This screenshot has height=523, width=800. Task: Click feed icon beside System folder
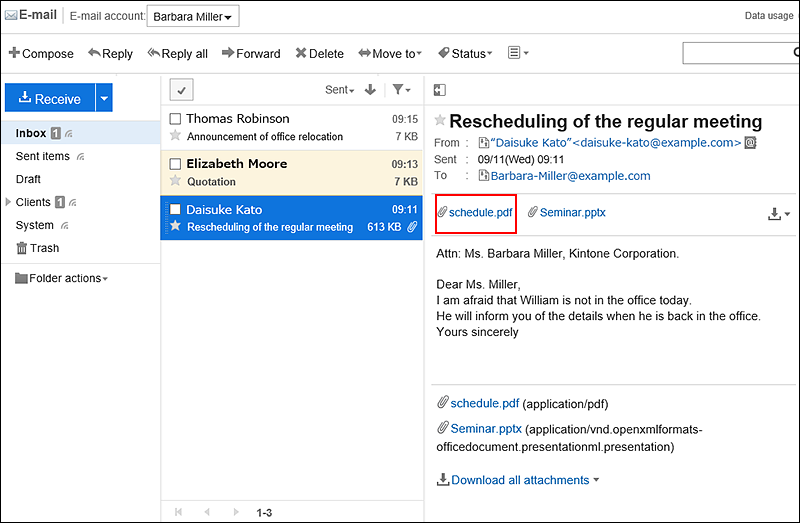tap(65, 226)
